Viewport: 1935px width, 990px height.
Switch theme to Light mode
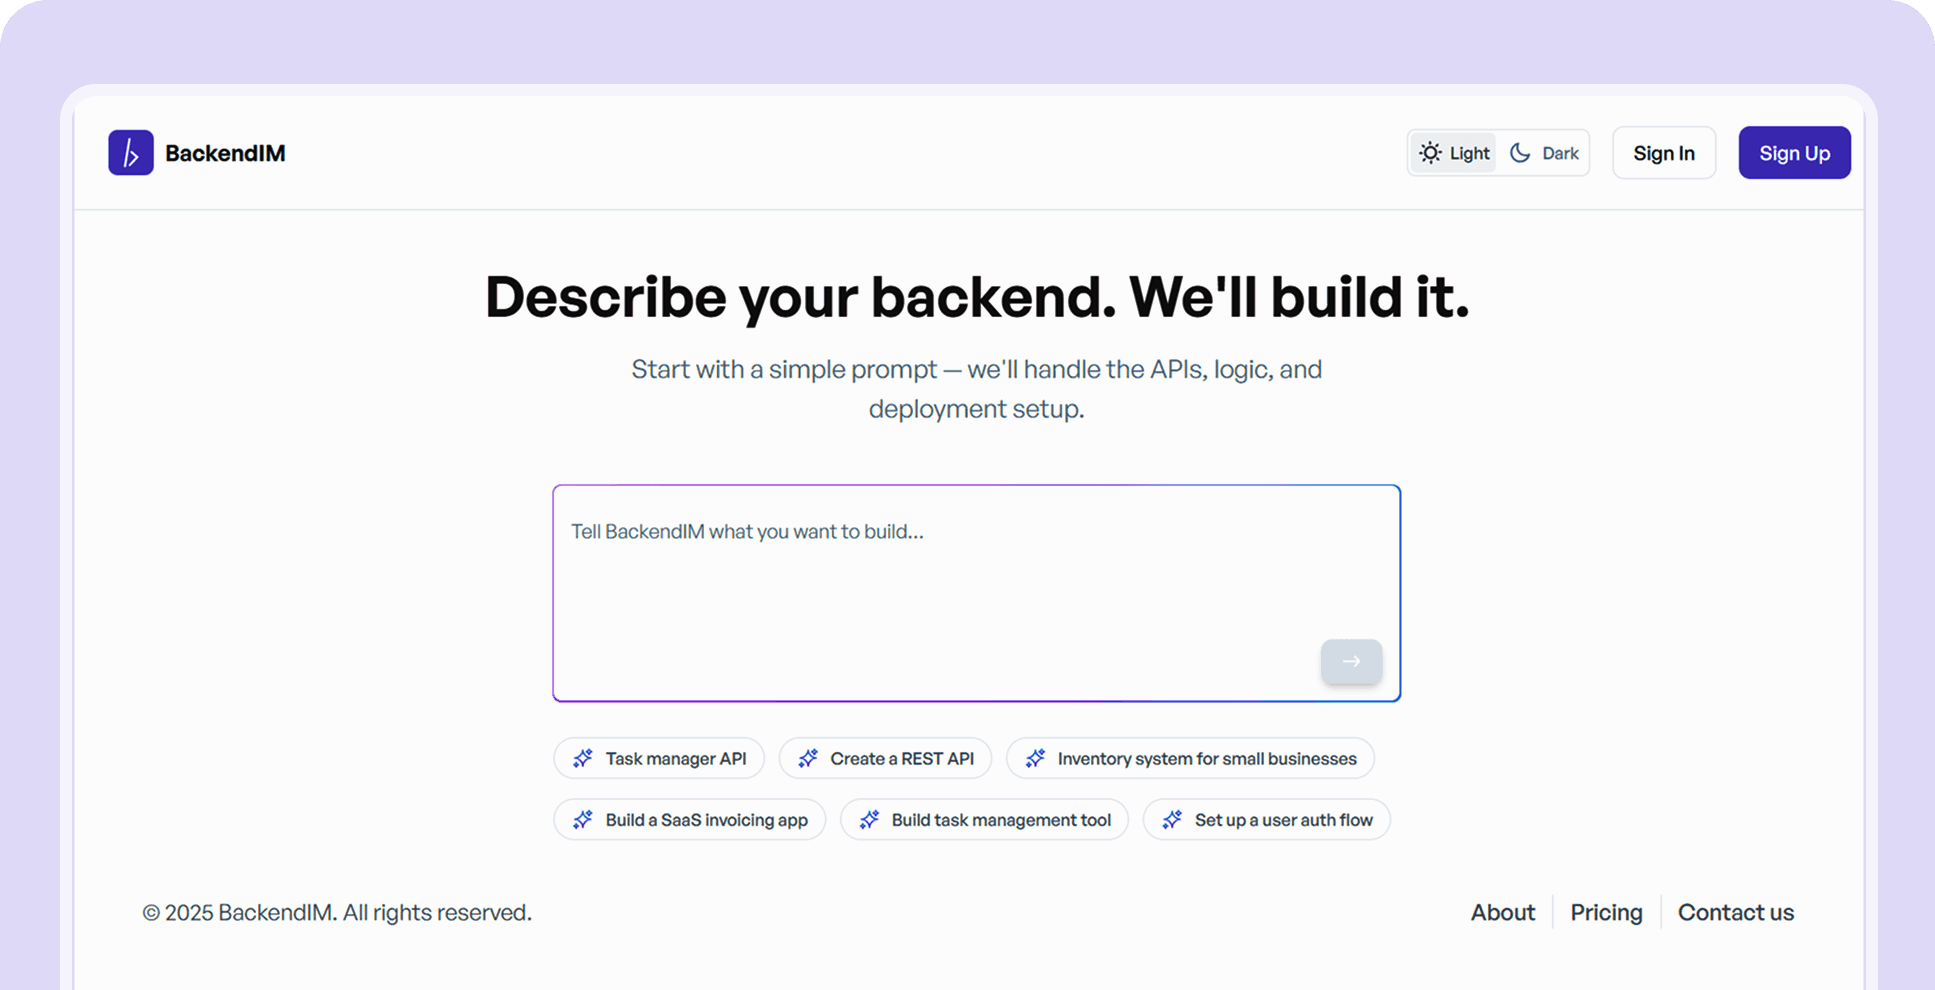click(x=1454, y=153)
